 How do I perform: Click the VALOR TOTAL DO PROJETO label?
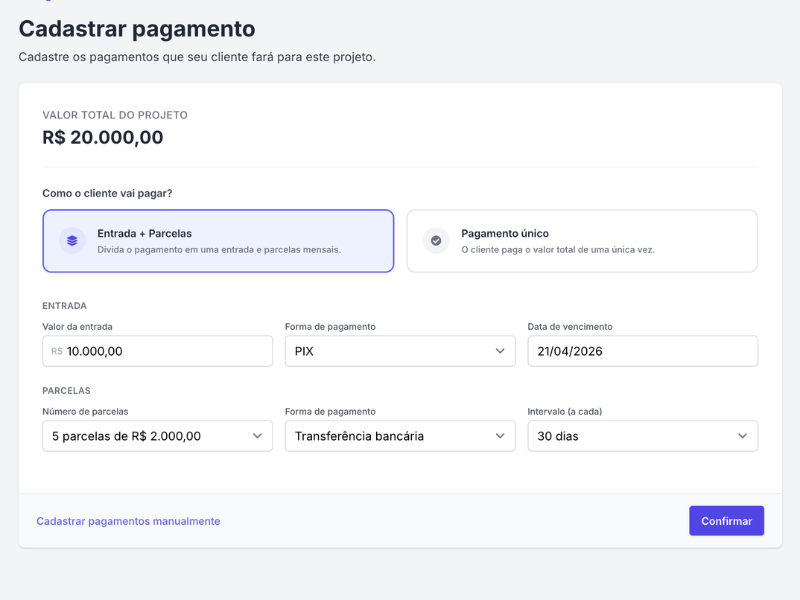click(115, 115)
